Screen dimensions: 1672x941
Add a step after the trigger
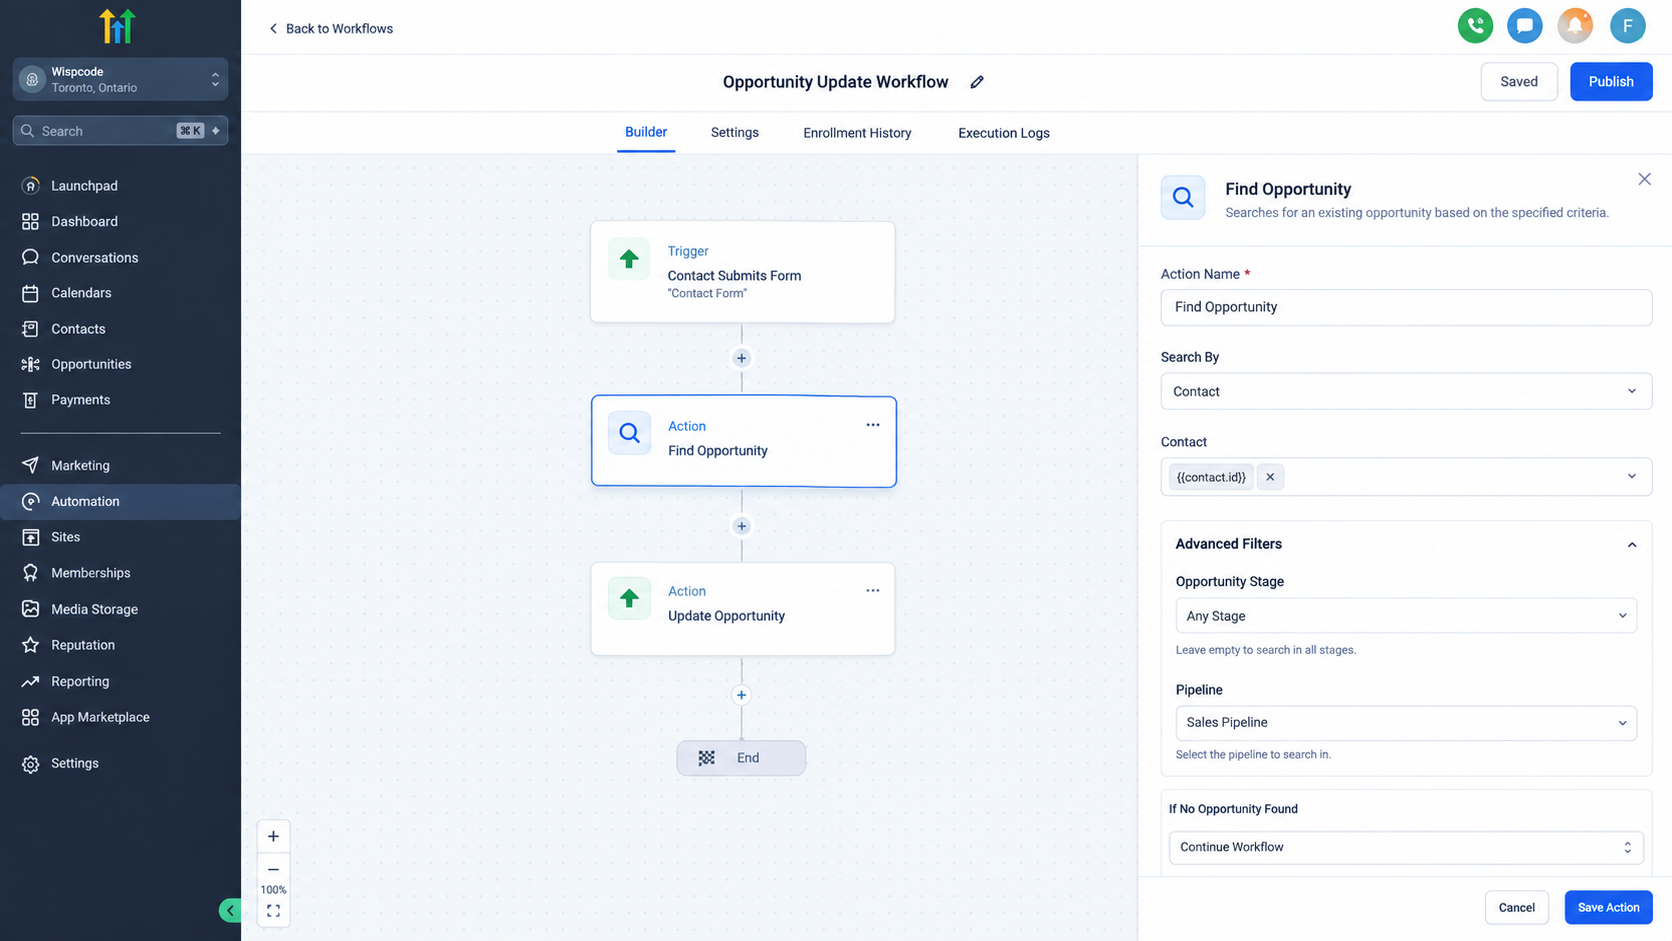tap(741, 358)
